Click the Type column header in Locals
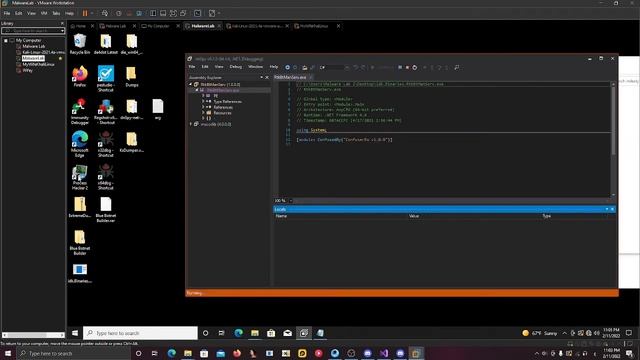Screen dimensions: 640x360 (547, 216)
